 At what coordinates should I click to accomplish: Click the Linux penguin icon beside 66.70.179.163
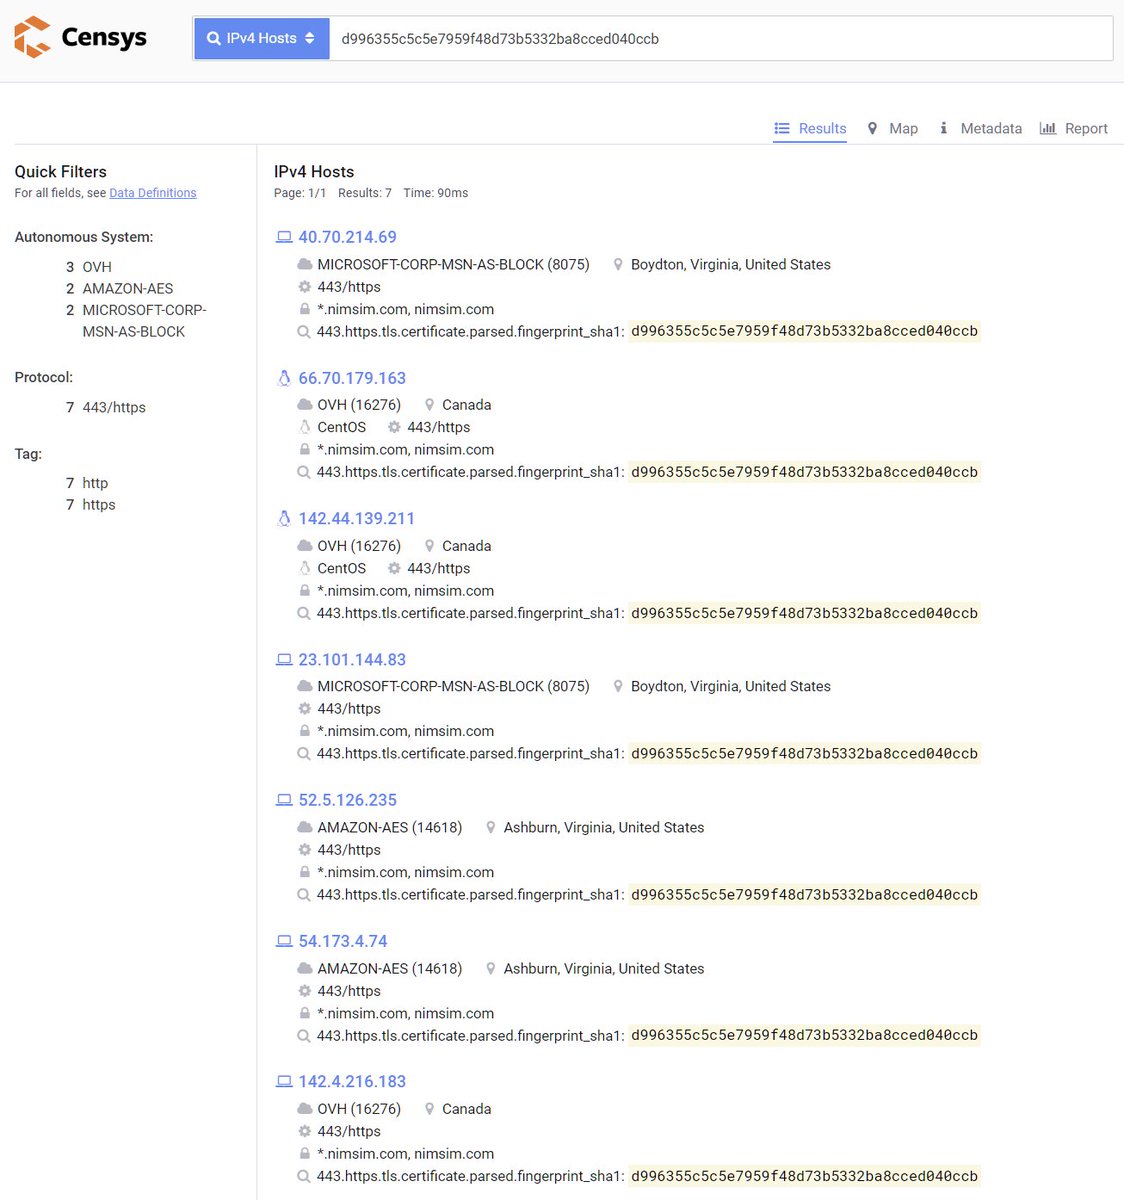(x=284, y=378)
